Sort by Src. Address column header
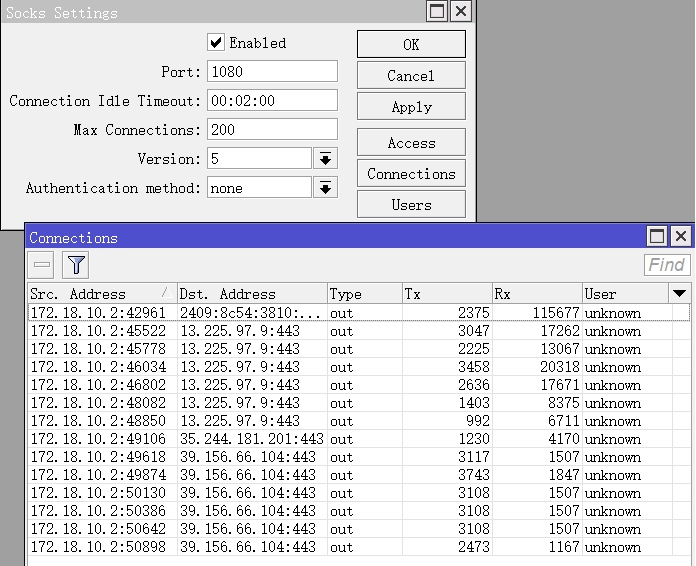The image size is (696, 566). tap(100, 294)
